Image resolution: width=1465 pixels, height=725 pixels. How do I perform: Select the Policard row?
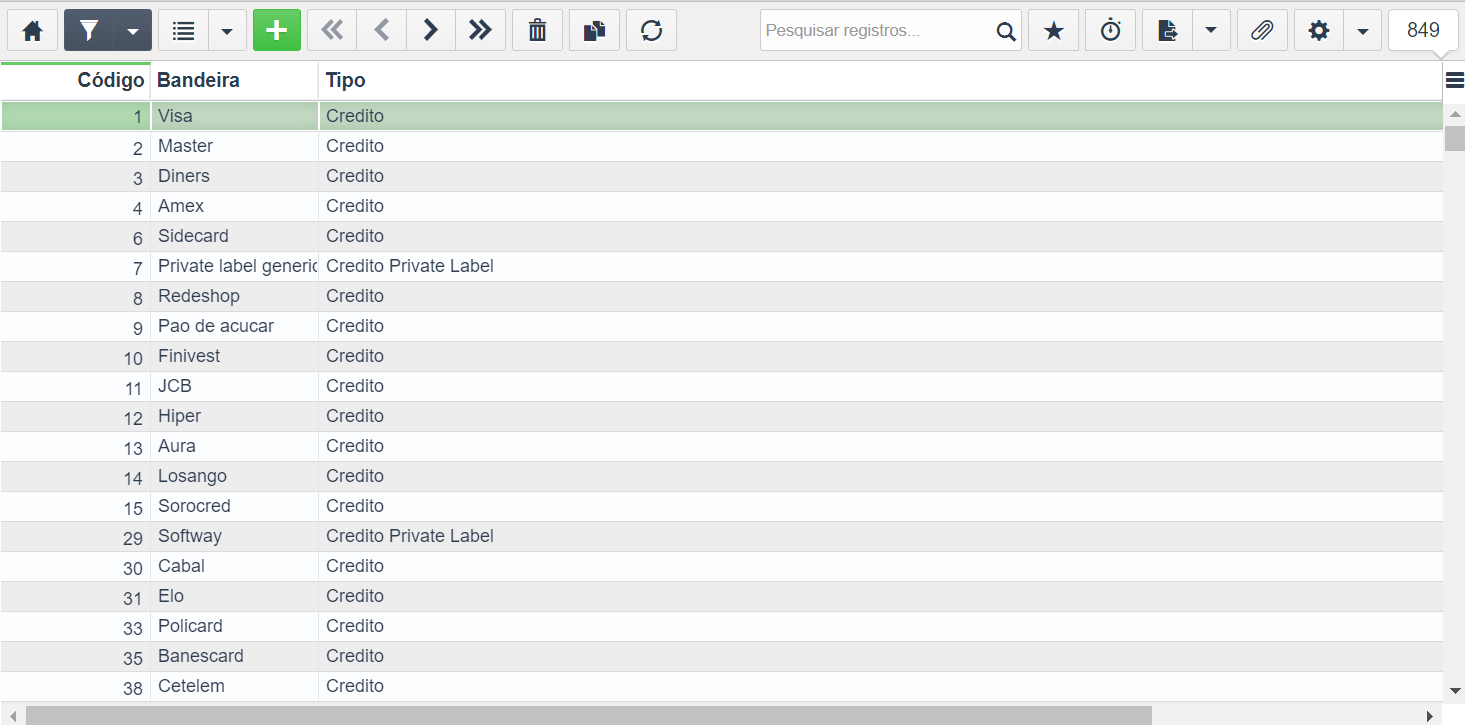pos(721,626)
